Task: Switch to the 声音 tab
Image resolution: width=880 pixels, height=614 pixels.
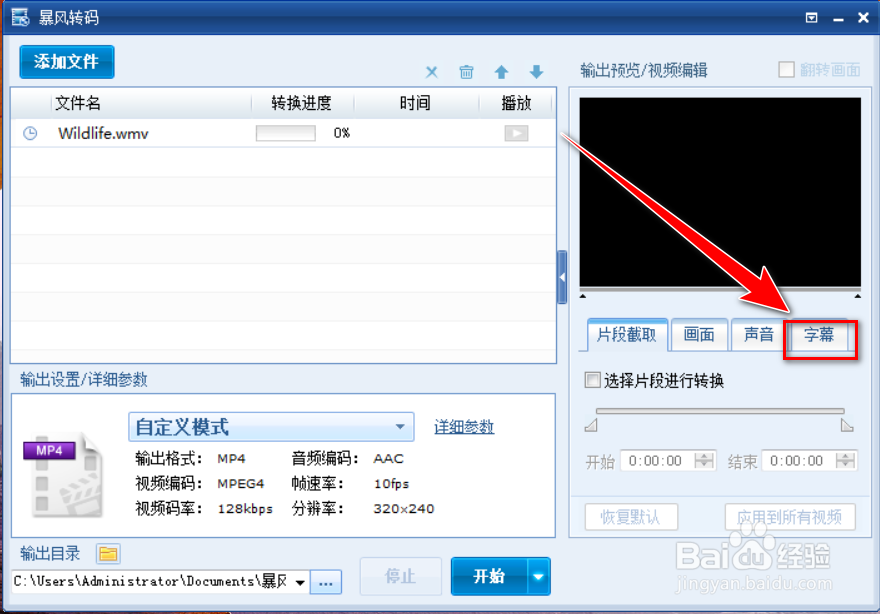Action: (x=758, y=335)
